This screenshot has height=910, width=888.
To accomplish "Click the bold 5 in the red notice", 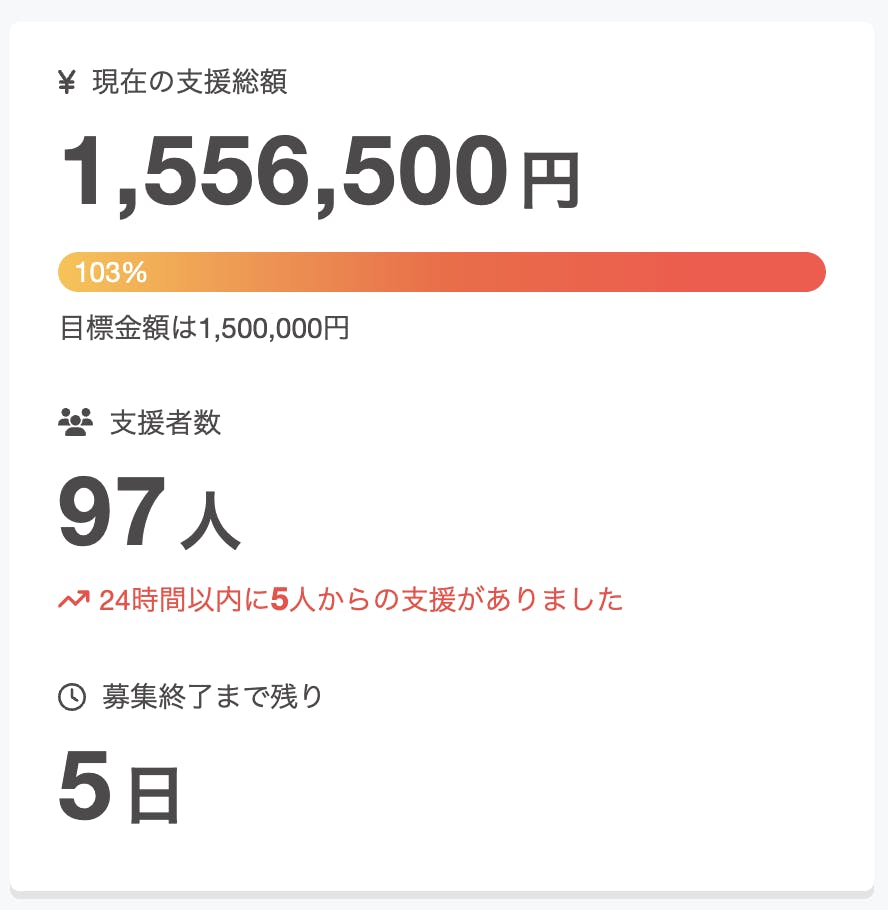I will pos(279,600).
